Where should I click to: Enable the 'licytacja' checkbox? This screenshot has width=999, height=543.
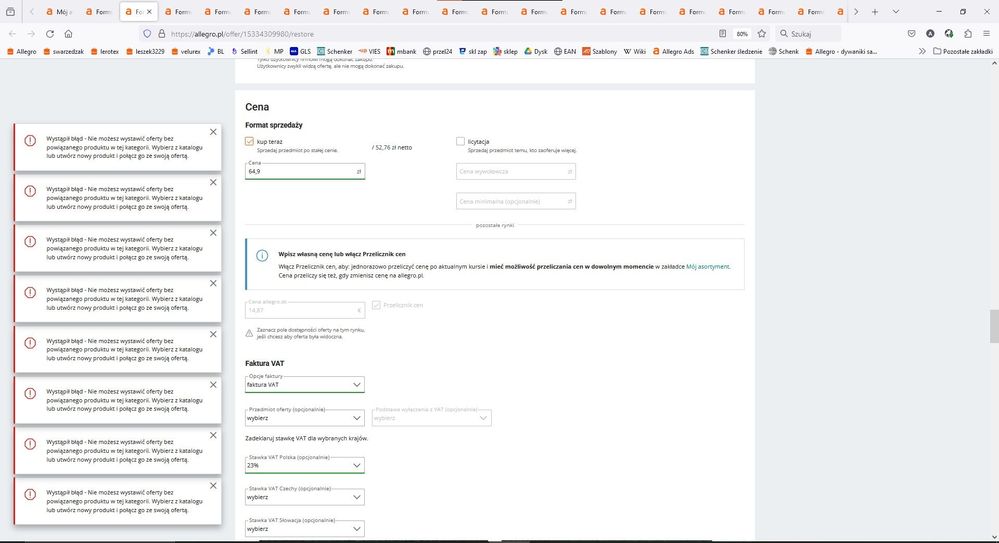[460, 142]
